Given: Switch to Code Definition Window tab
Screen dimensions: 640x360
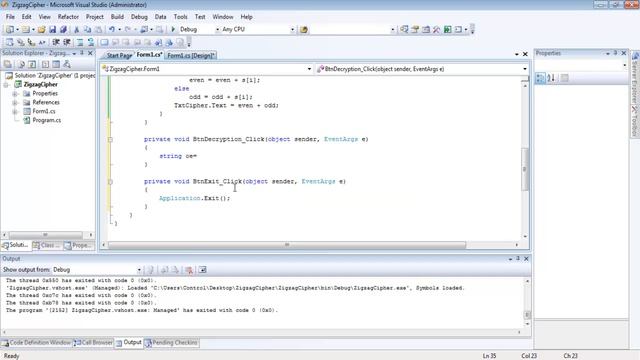Looking at the screenshot, I should (36, 343).
